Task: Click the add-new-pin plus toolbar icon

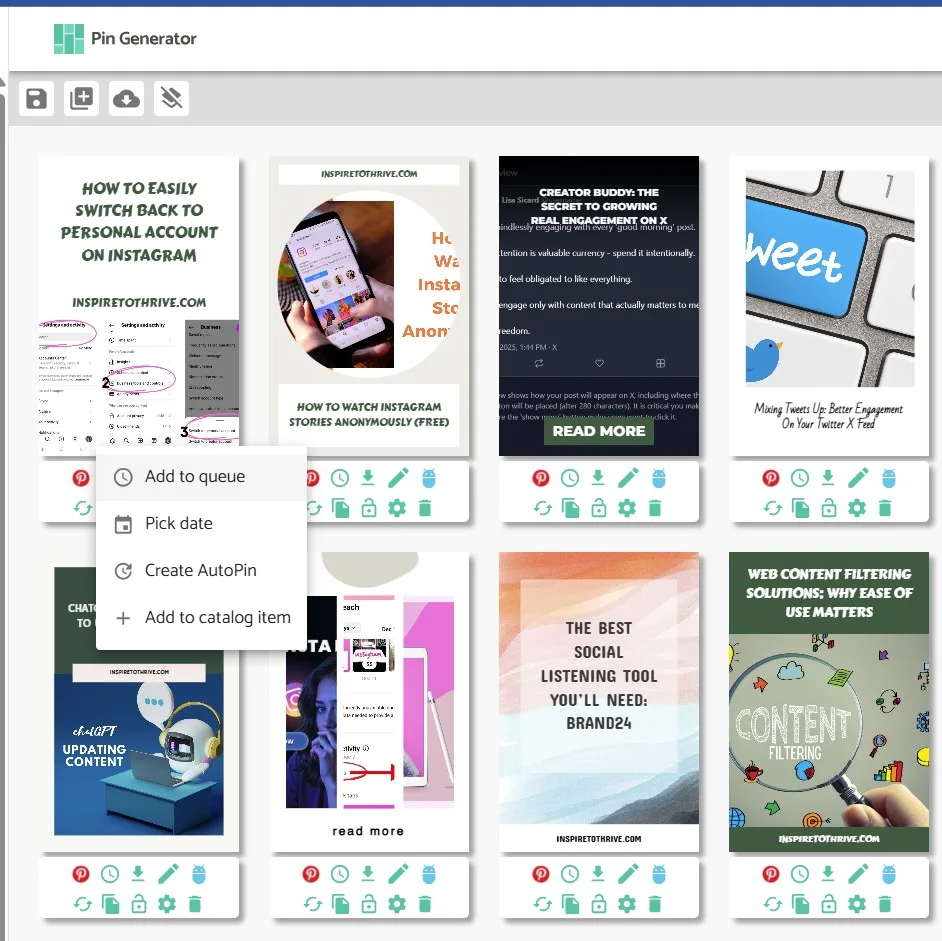Action: click(x=82, y=99)
